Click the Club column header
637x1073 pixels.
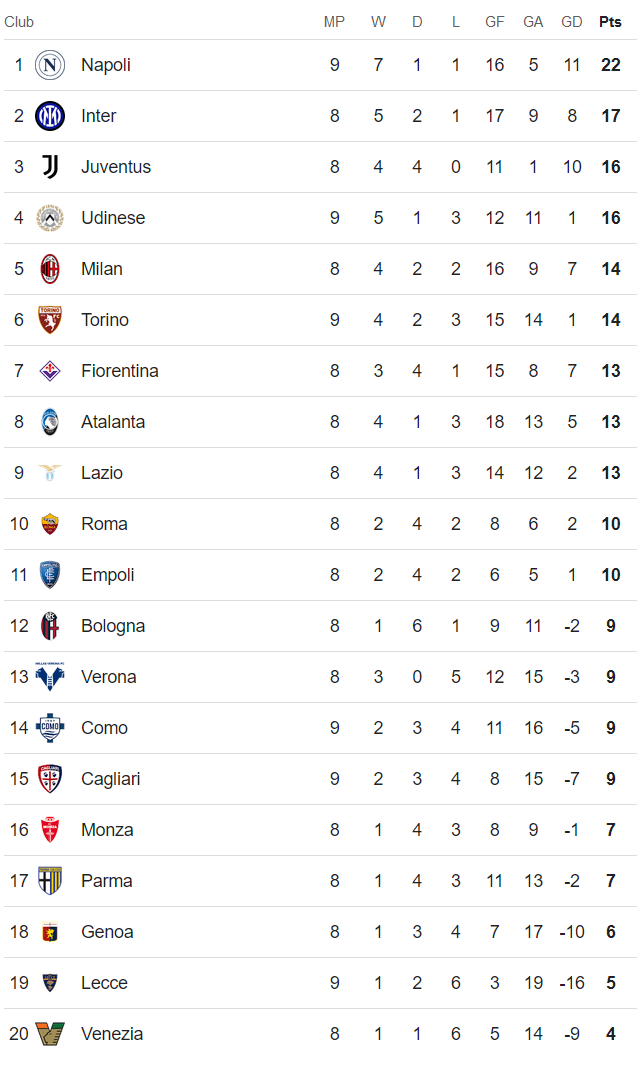pos(19,22)
